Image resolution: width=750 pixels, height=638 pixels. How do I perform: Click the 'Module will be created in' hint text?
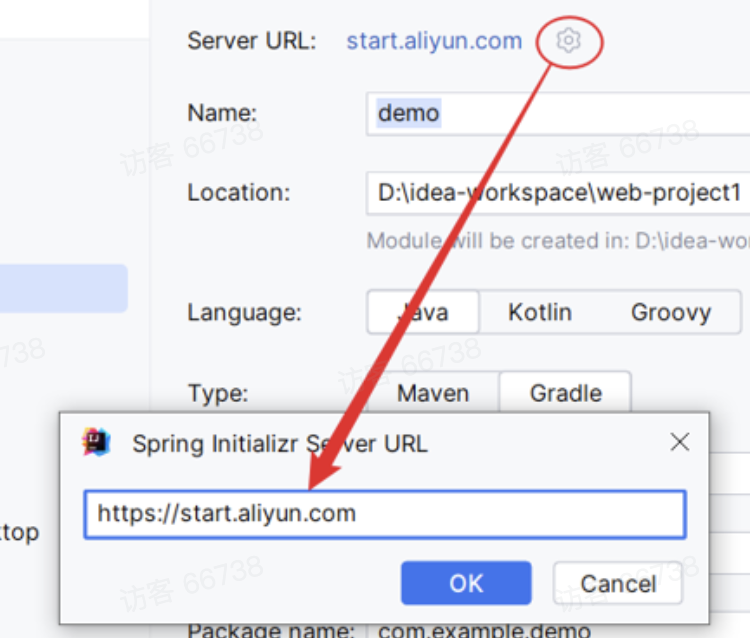pos(558,241)
